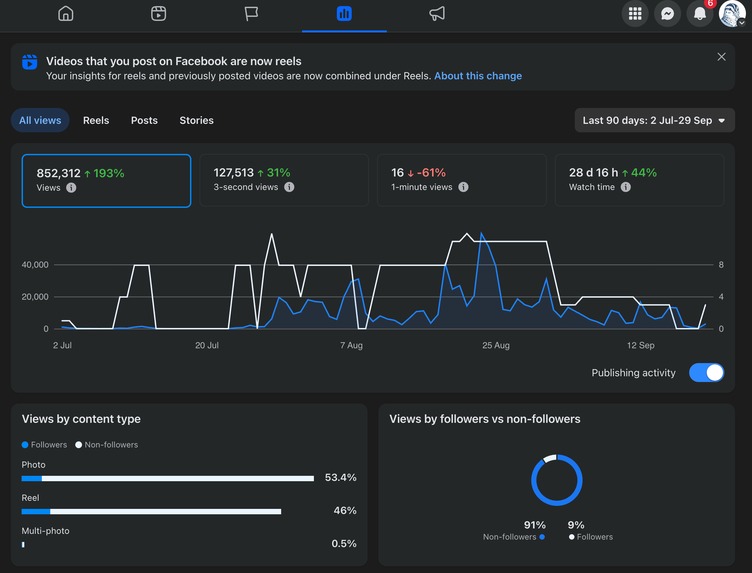752x573 pixels.
Task: Click the Followers legend dot in content type
Action: pos(25,445)
